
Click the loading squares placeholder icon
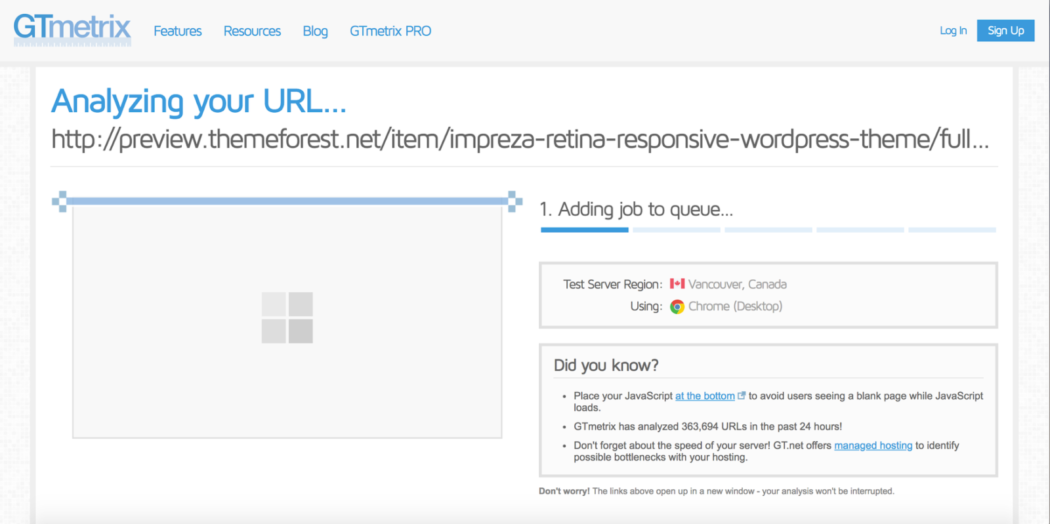tap(287, 317)
